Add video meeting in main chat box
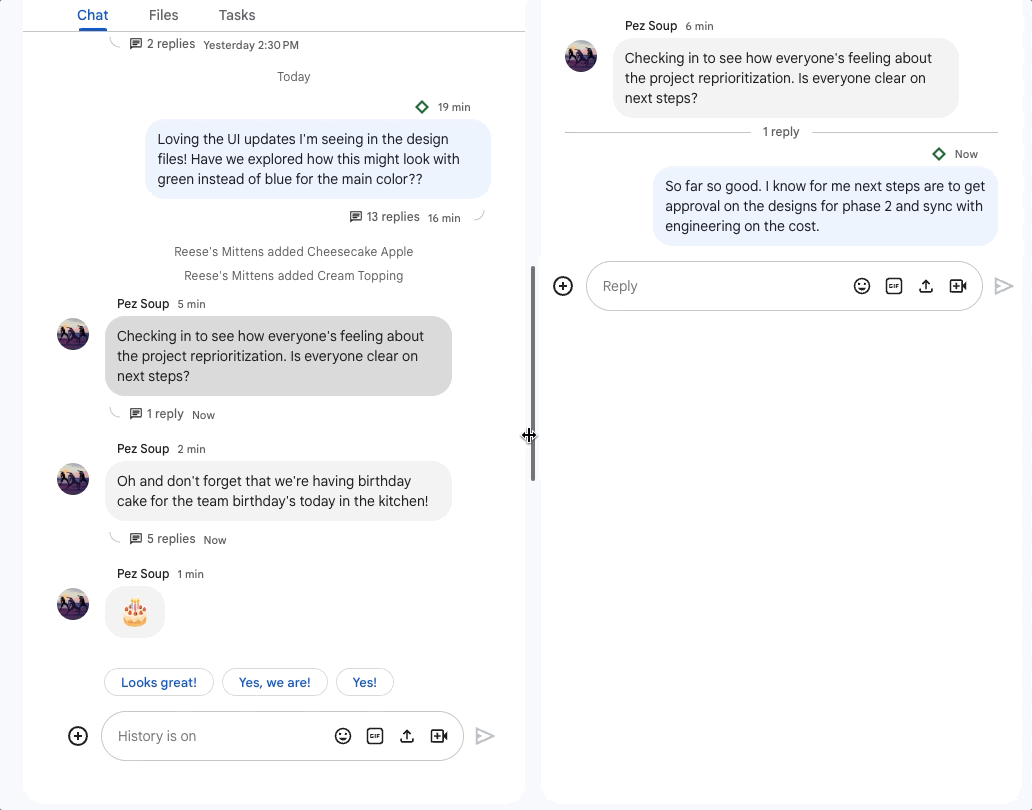 pos(439,736)
